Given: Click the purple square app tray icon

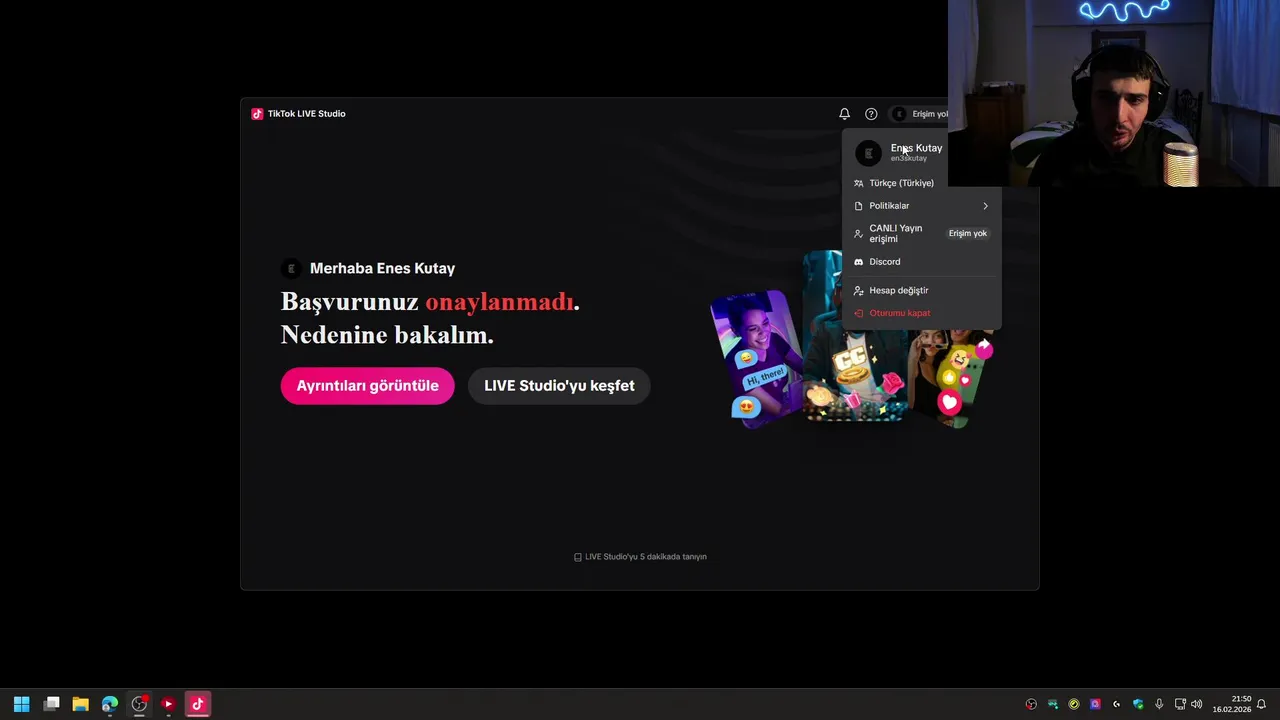Looking at the screenshot, I should pyautogui.click(x=1095, y=704).
